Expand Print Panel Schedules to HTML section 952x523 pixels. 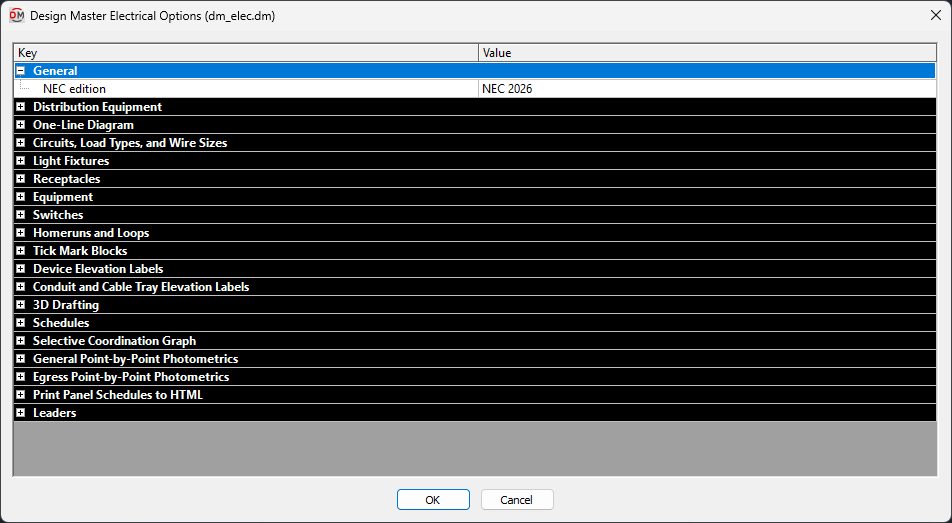pos(21,395)
